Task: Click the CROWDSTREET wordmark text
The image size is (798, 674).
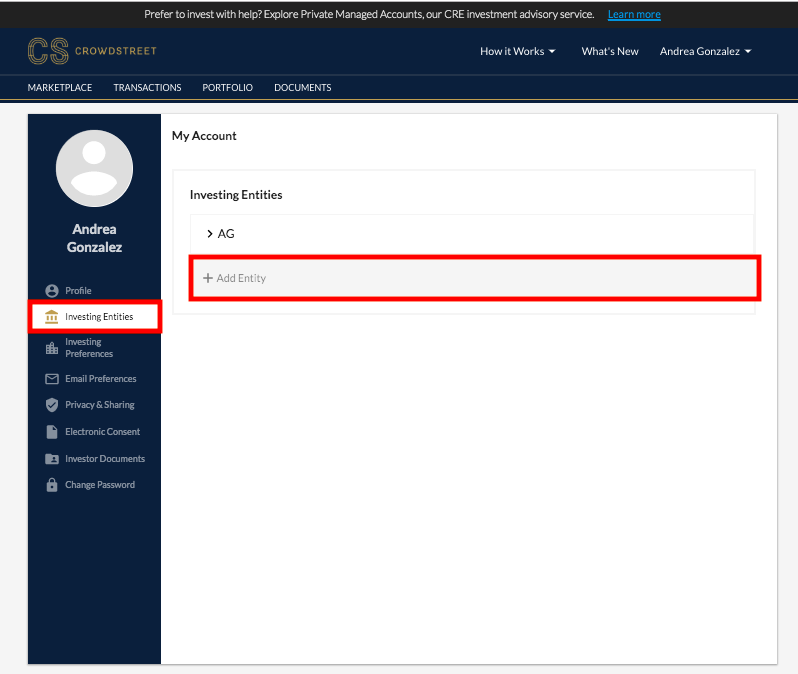Action: tap(116, 51)
